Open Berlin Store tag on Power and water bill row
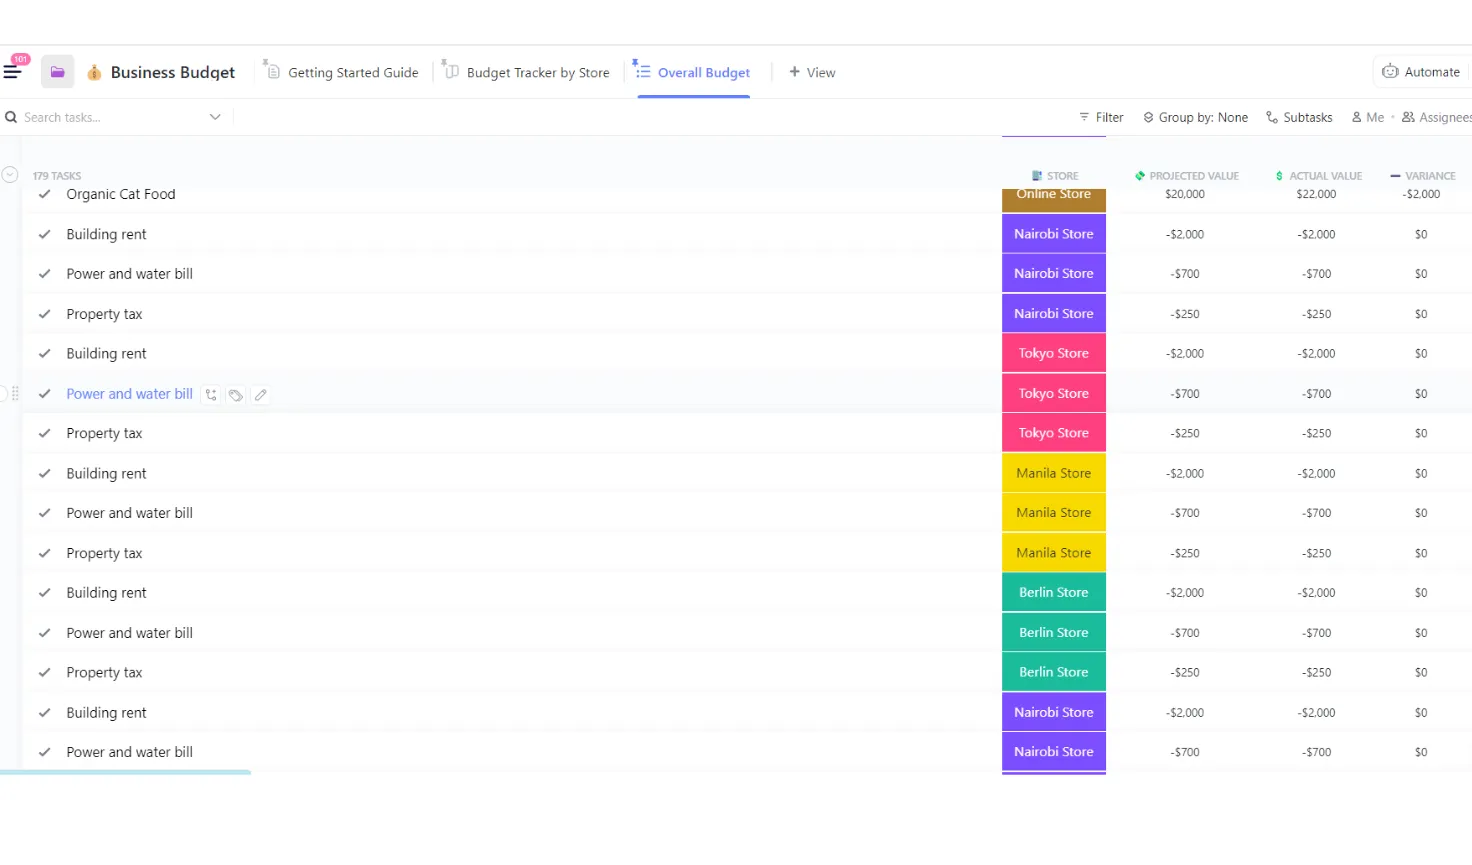This screenshot has width=1472, height=865. click(1054, 632)
